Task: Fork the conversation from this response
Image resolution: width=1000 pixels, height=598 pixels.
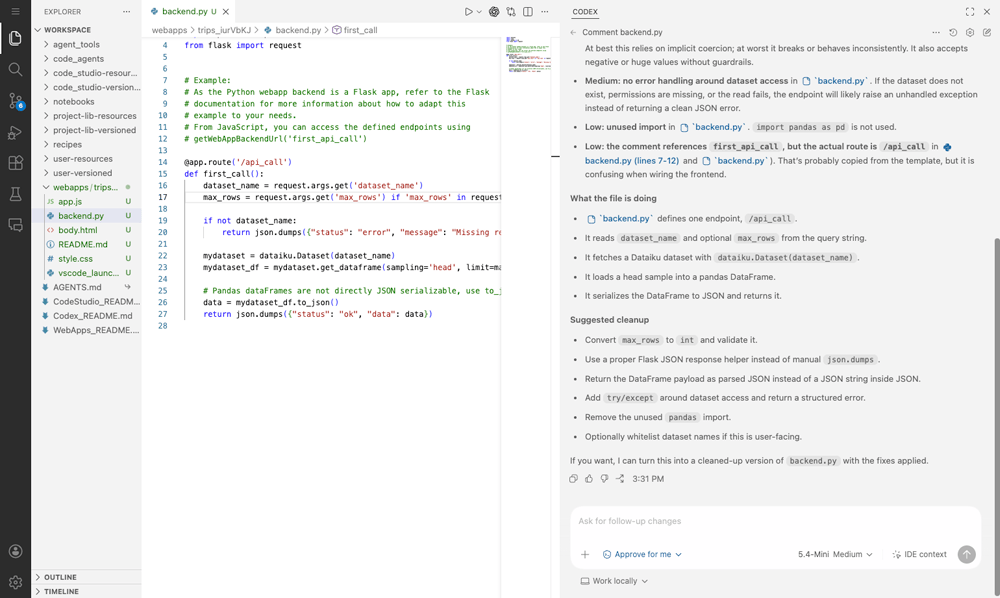Action: tap(620, 479)
